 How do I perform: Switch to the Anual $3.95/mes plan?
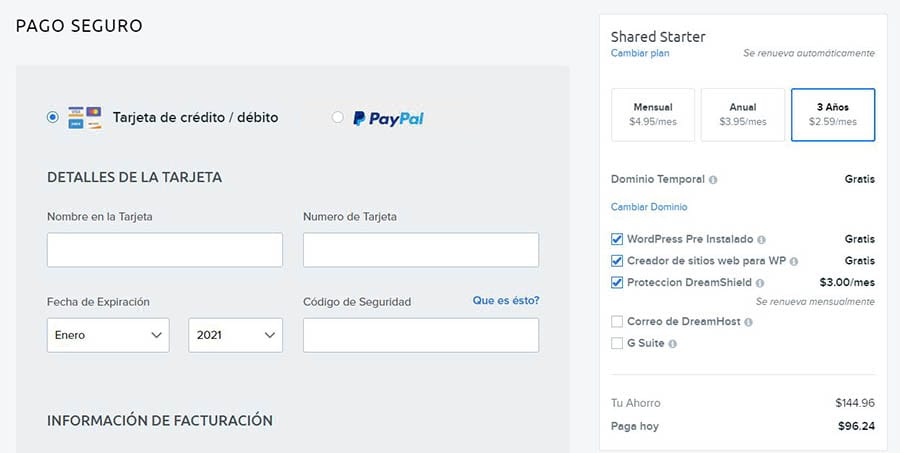742,115
